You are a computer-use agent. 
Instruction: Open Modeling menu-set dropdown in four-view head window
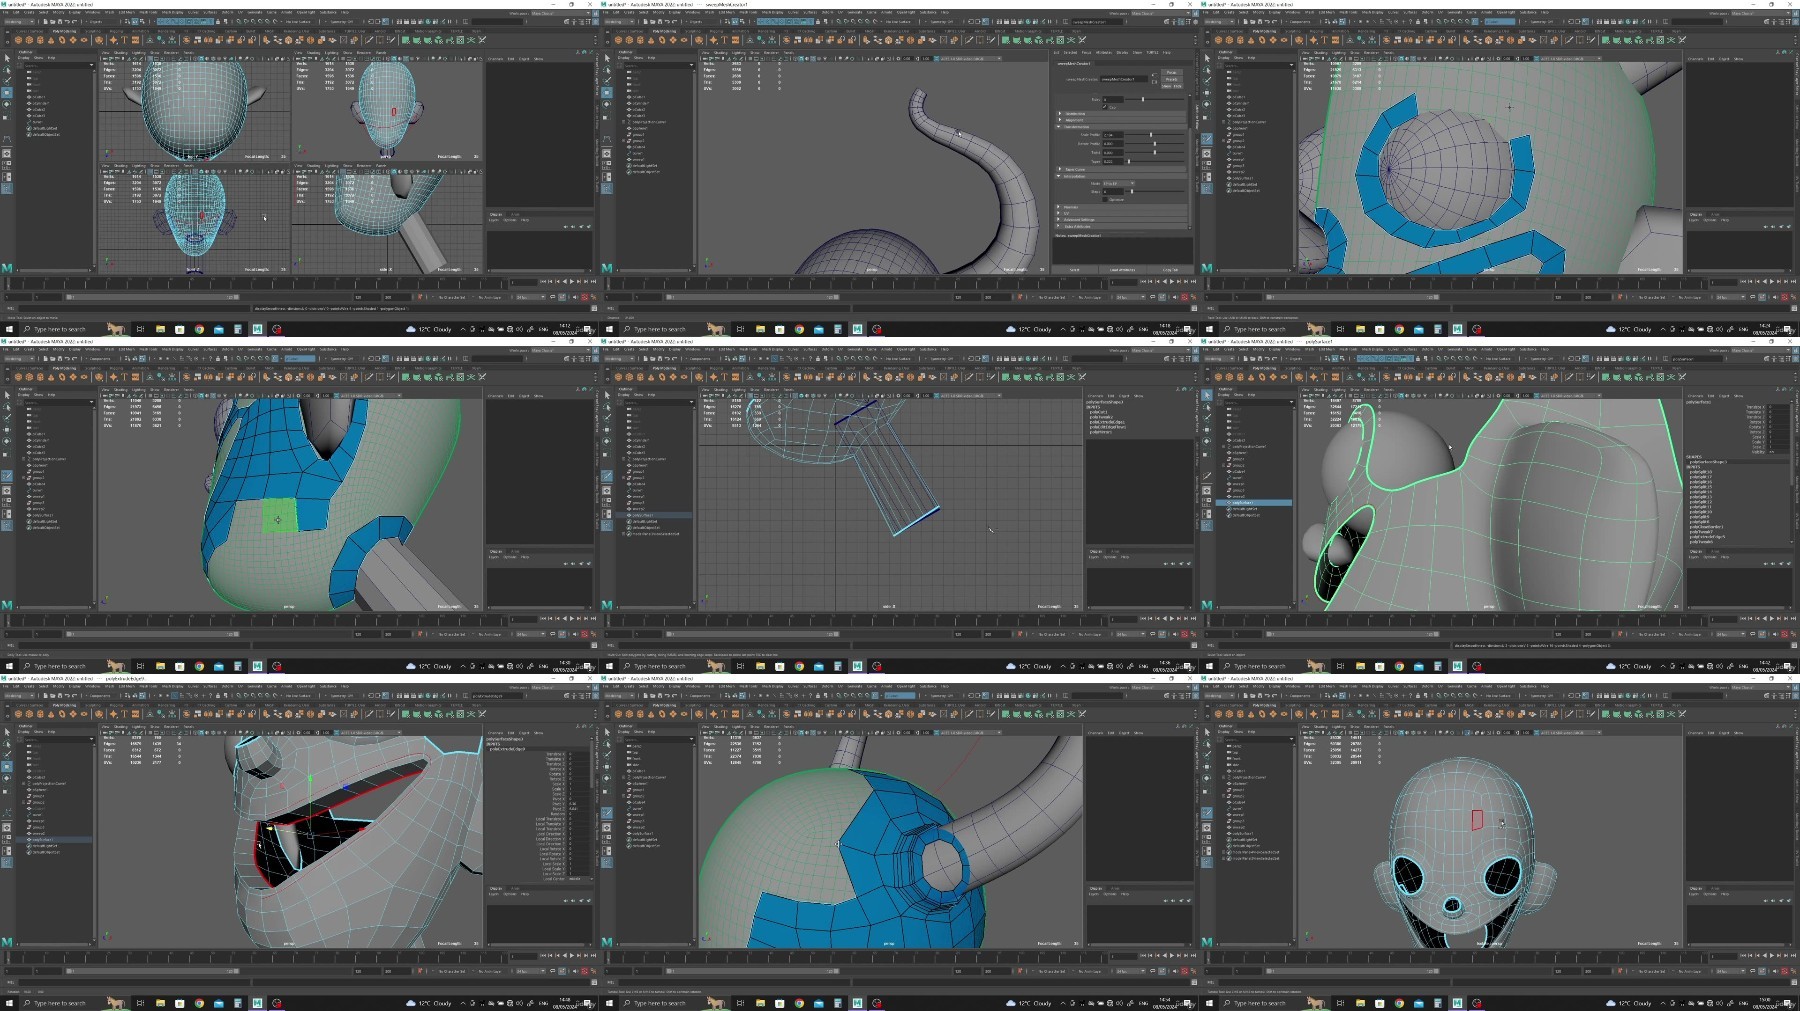click(19, 21)
